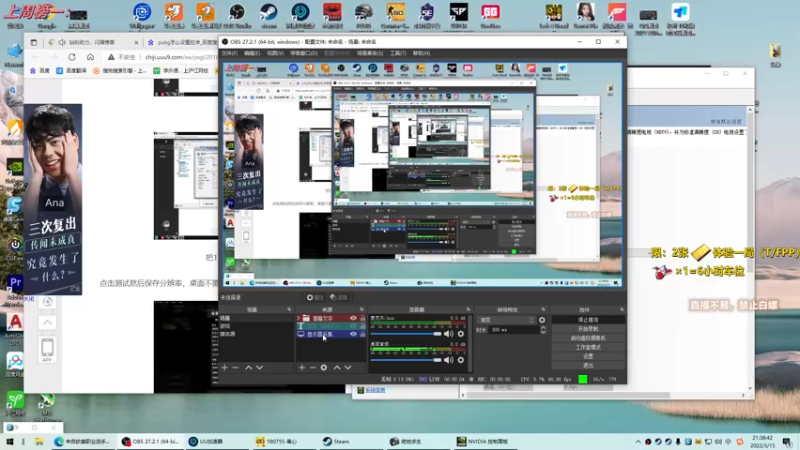This screenshot has height=450, width=800.
Task: Open 停靠窗口(D) menu in OBS
Action: click(x=304, y=53)
